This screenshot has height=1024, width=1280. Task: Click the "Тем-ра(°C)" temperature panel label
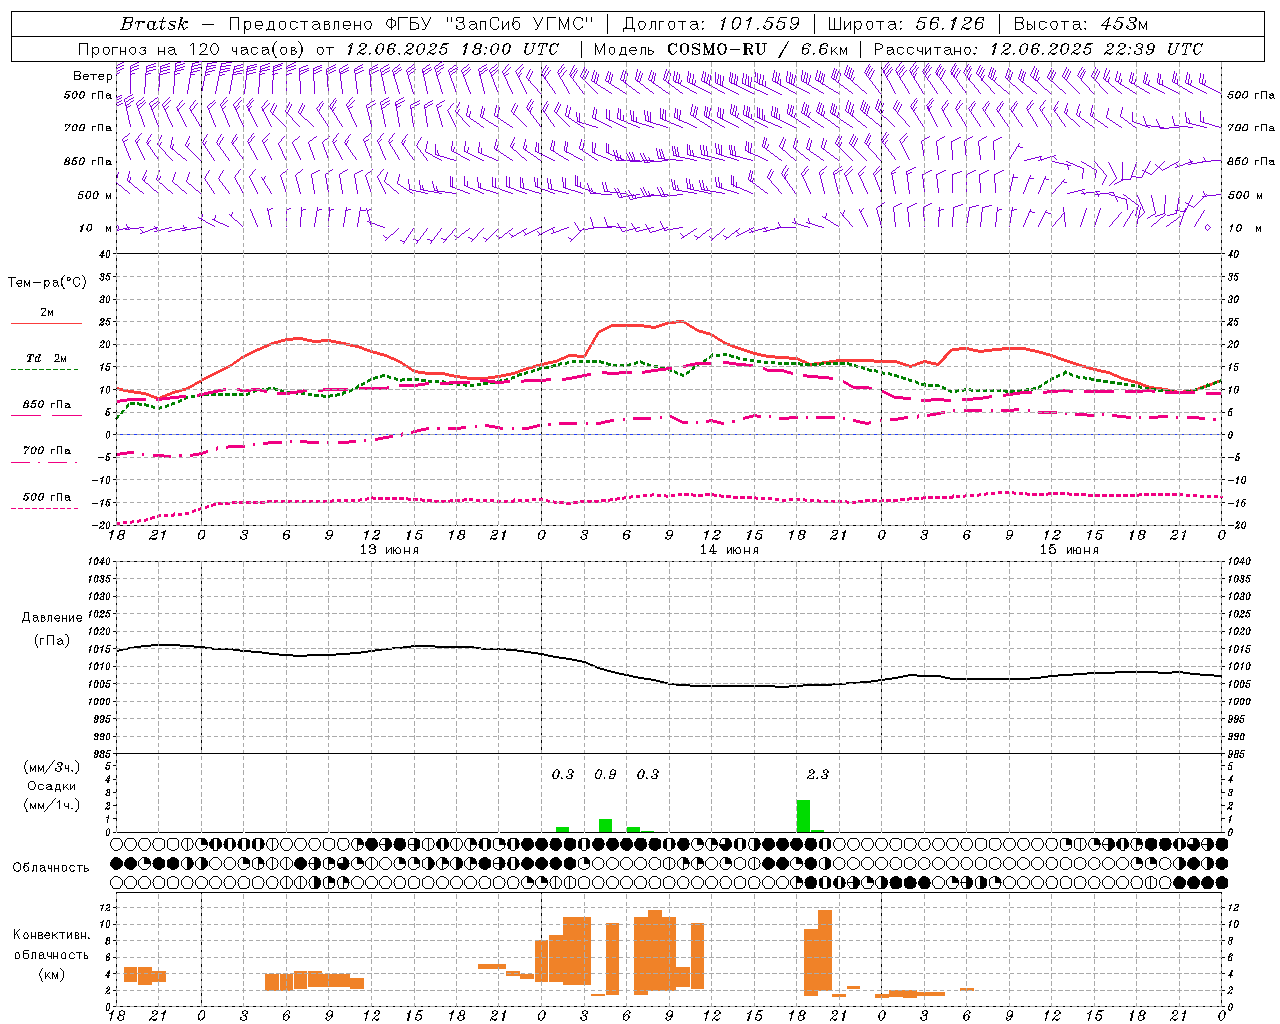[47, 283]
